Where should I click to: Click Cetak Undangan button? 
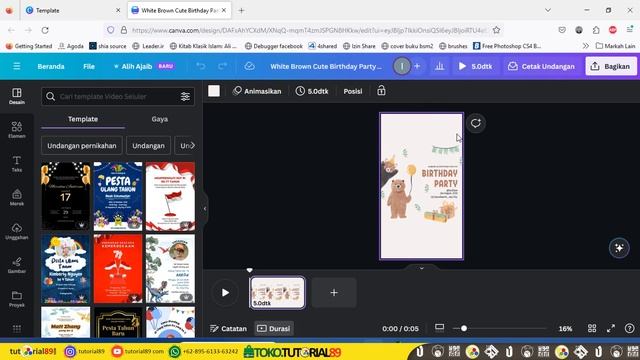click(x=541, y=66)
